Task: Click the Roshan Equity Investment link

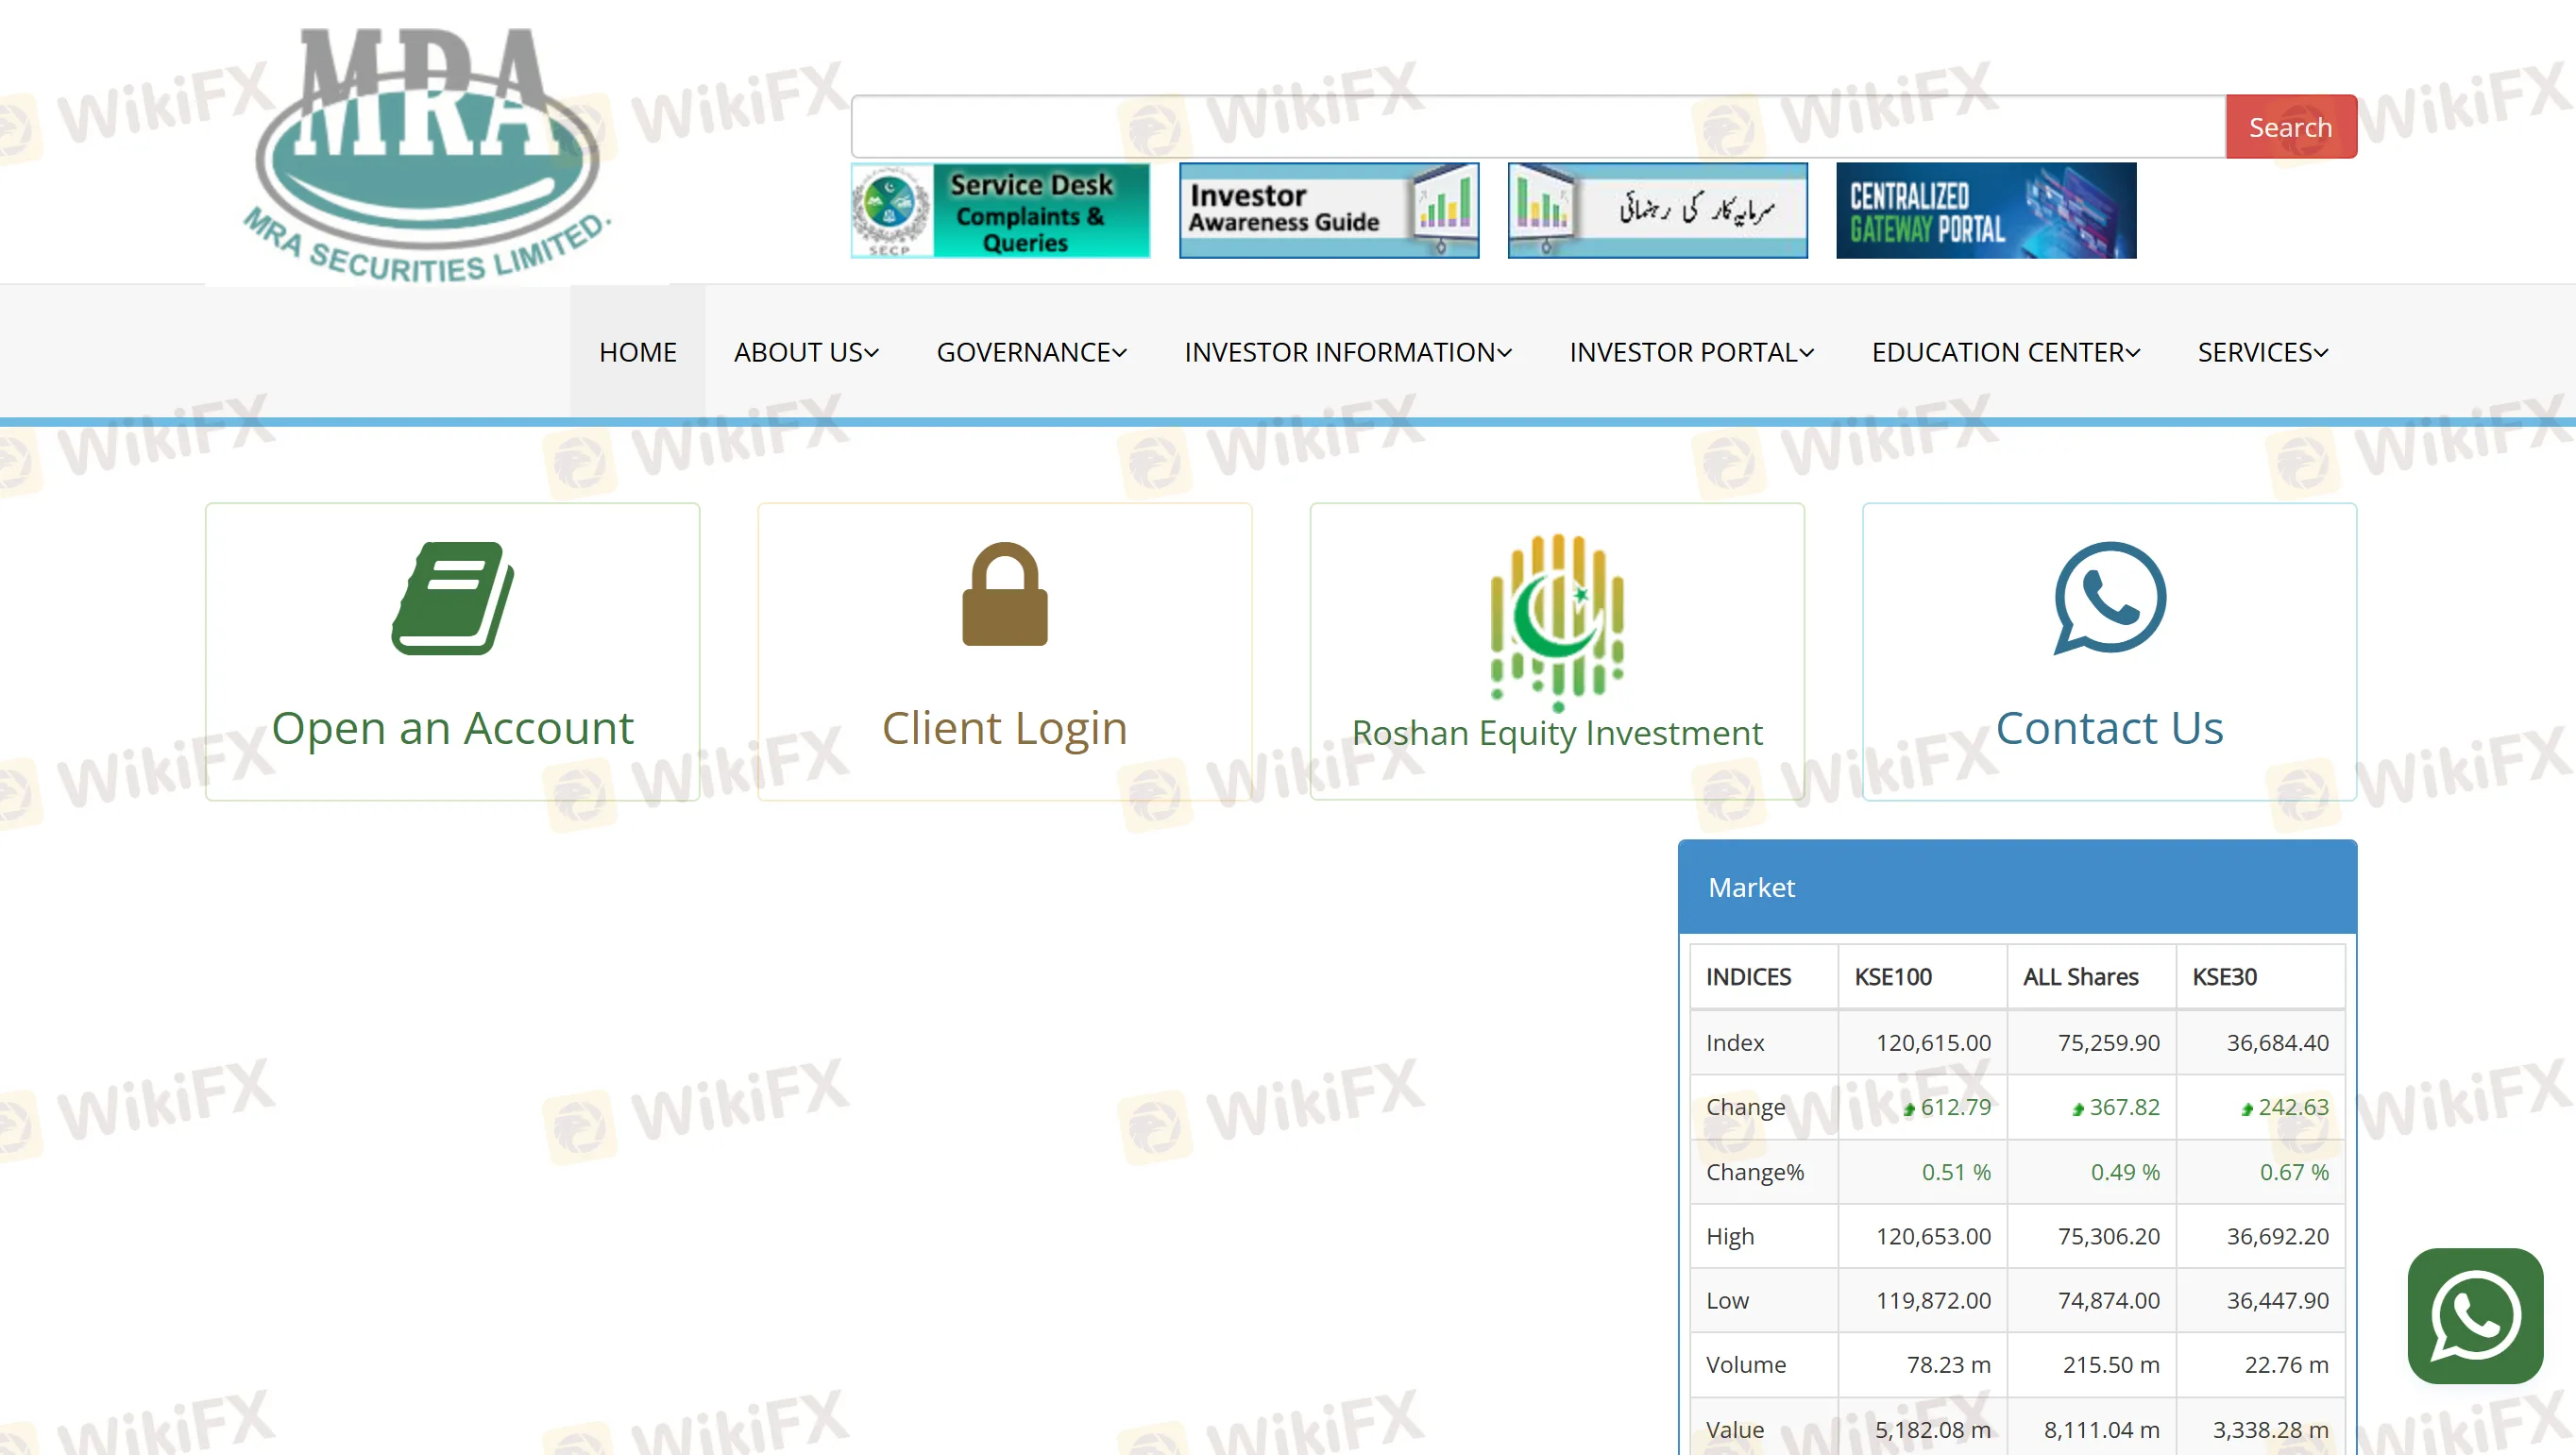Action: [x=1557, y=733]
